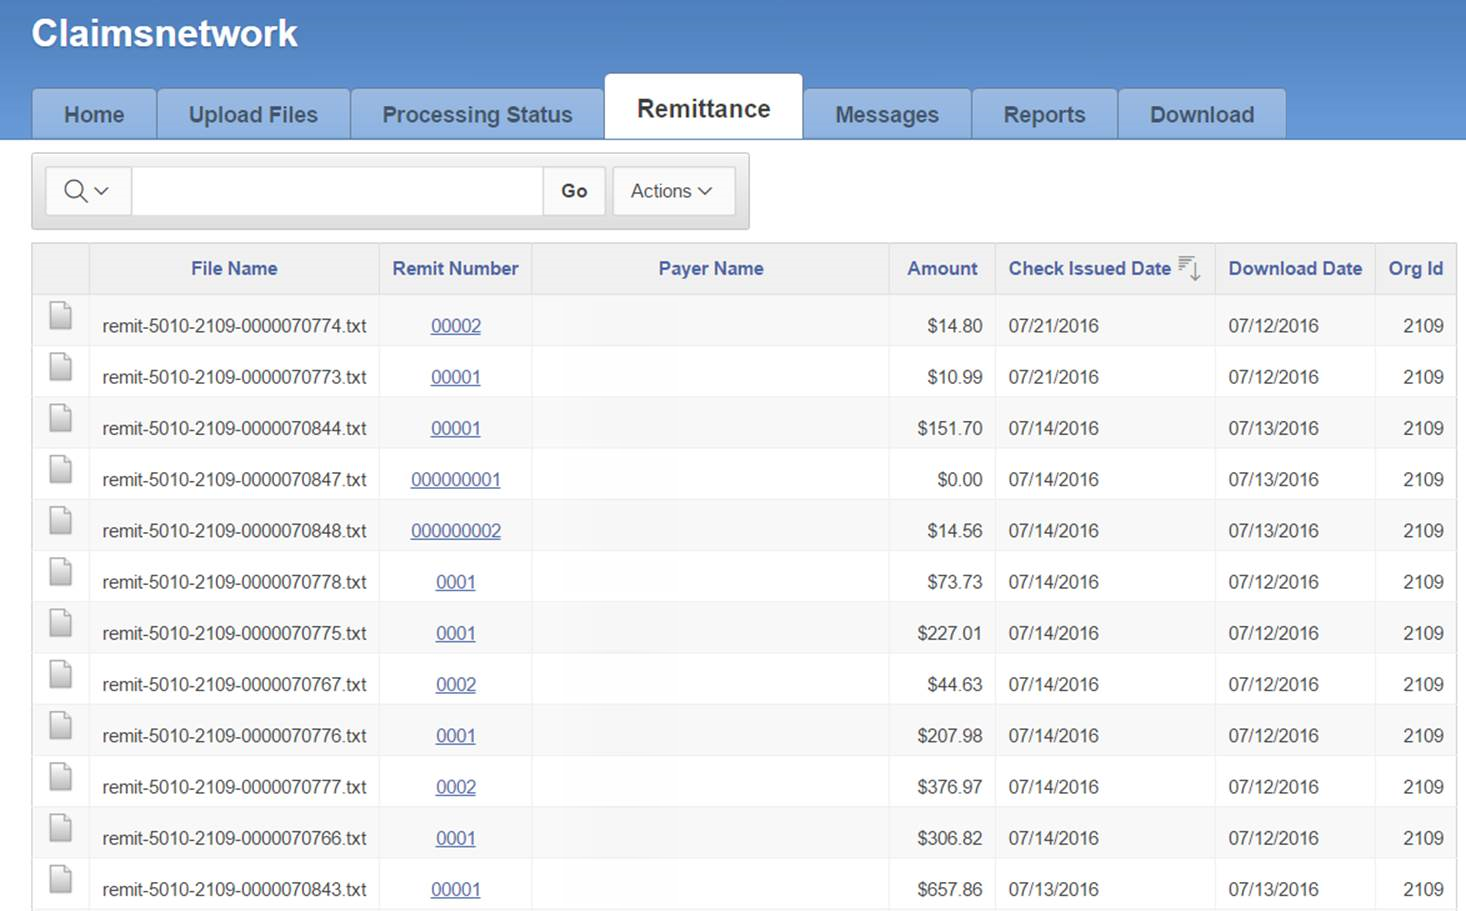Open the search column selector dropdown
This screenshot has height=911, width=1466.
click(87, 190)
